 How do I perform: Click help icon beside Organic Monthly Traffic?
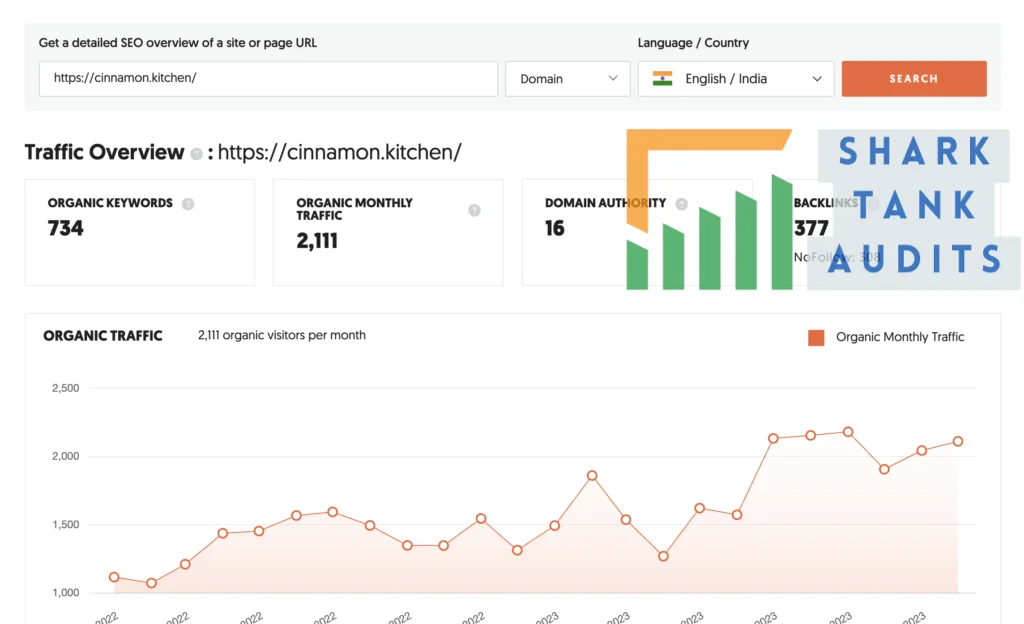pyautogui.click(x=474, y=210)
